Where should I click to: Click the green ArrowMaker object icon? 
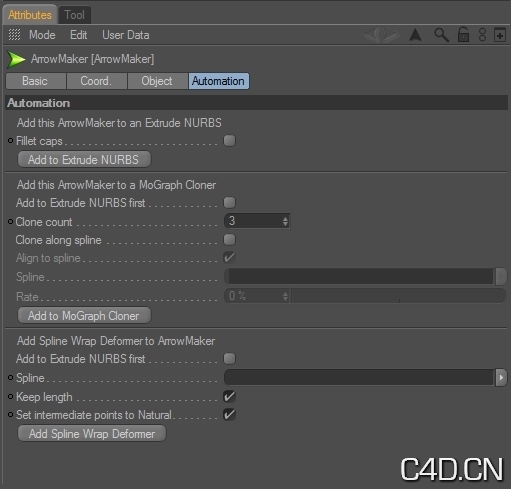16,60
